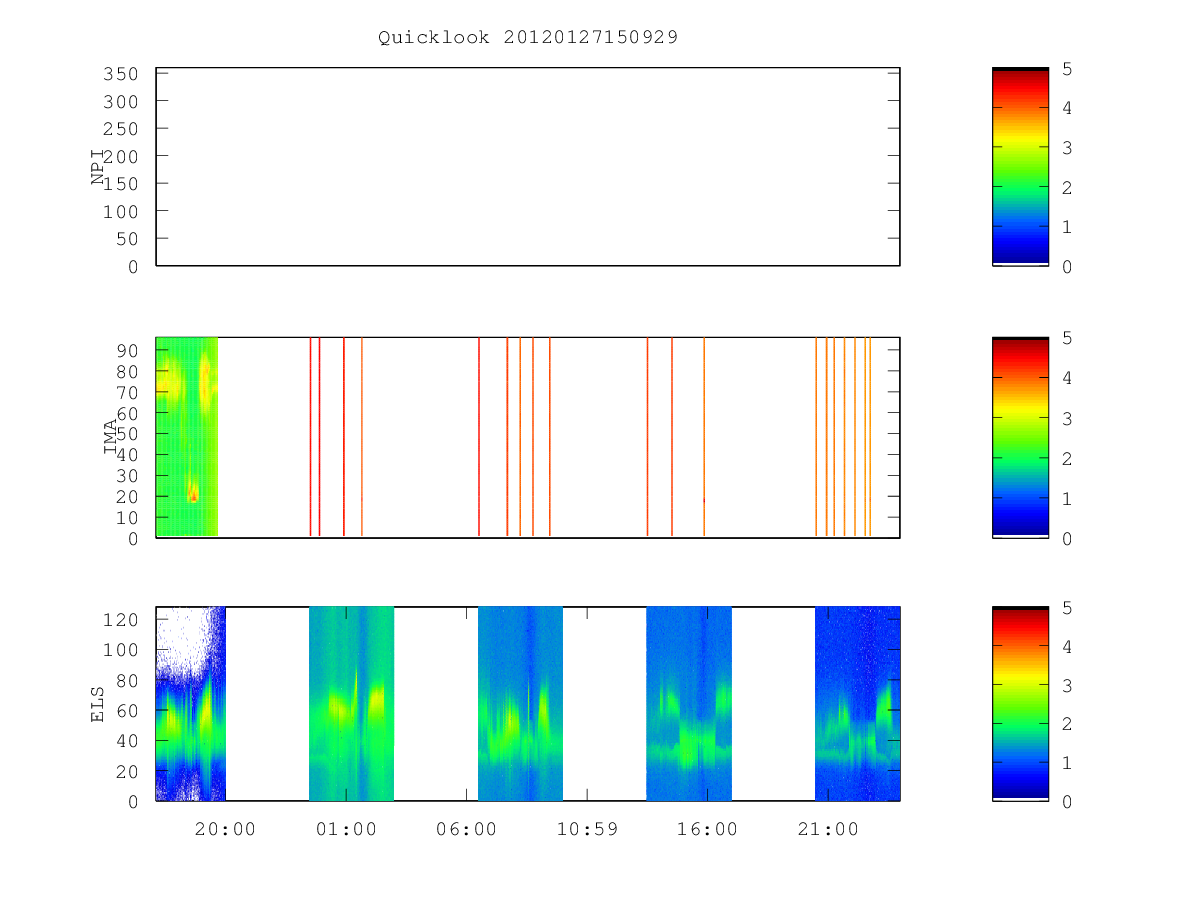Click the 90 tick on IMA axis

coord(127,350)
